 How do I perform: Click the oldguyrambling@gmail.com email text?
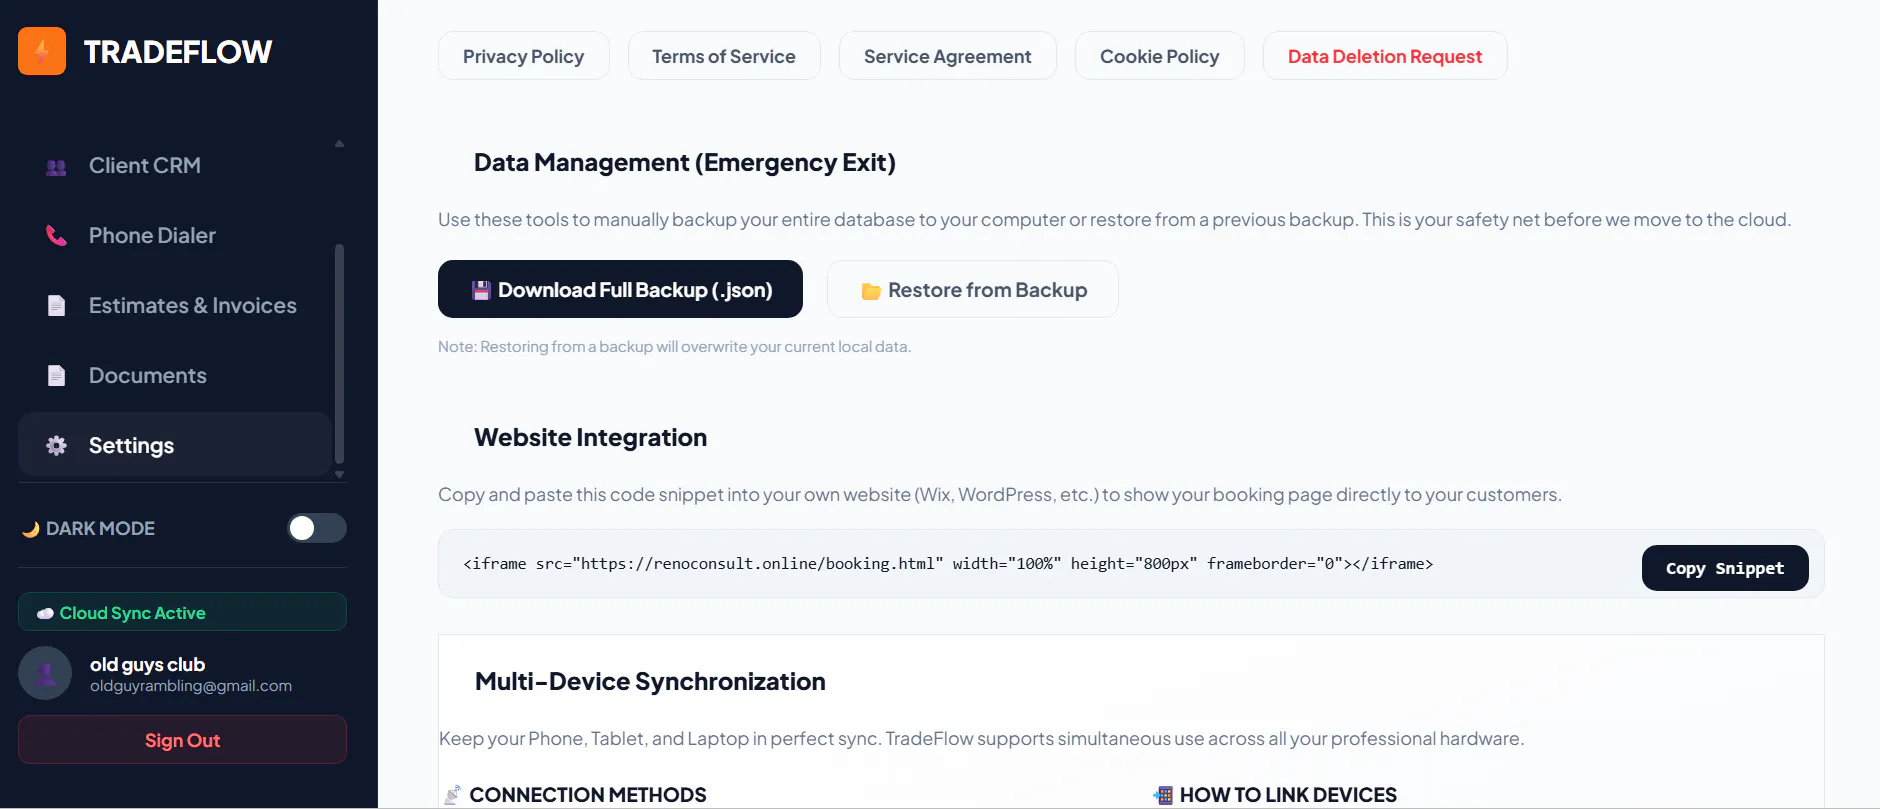[191, 686]
